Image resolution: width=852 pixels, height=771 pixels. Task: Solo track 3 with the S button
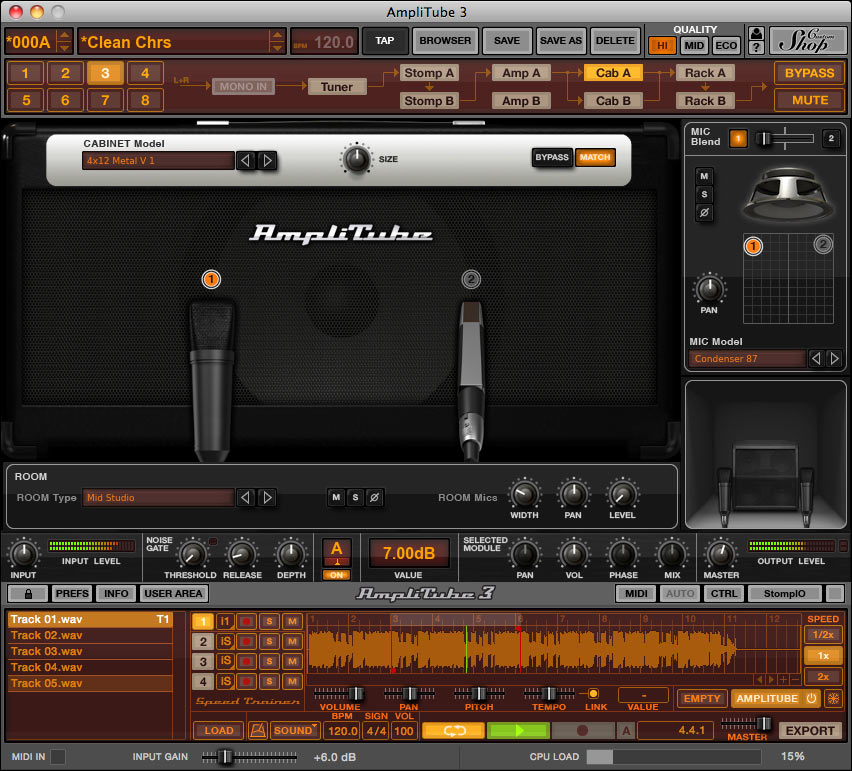coord(268,662)
